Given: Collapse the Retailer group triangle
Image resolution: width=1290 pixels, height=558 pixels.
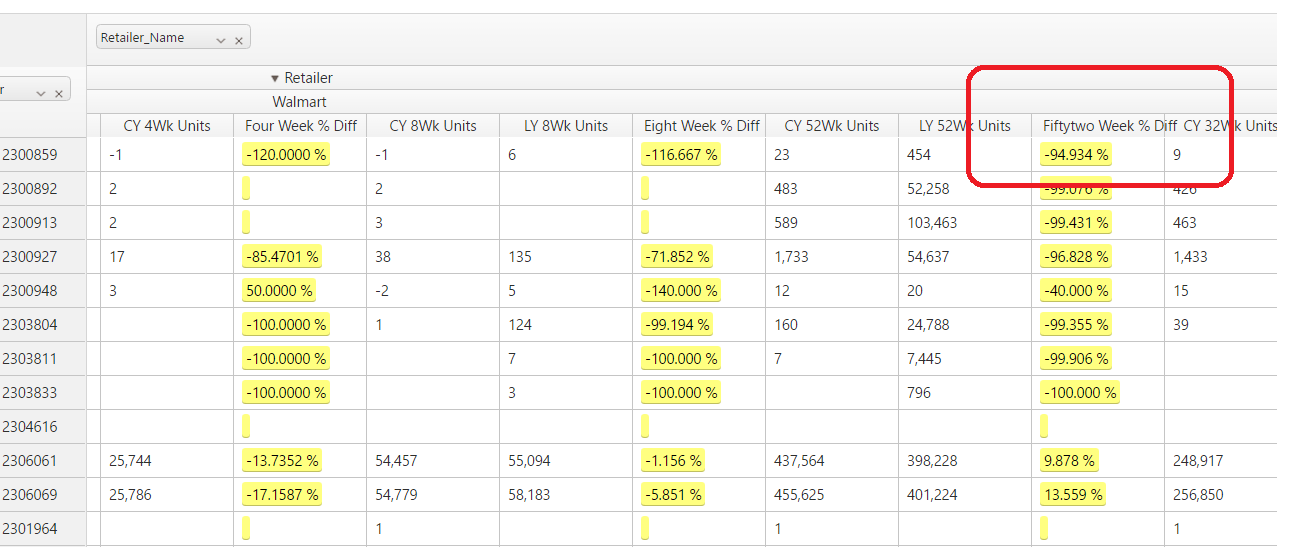Looking at the screenshot, I should [x=275, y=78].
